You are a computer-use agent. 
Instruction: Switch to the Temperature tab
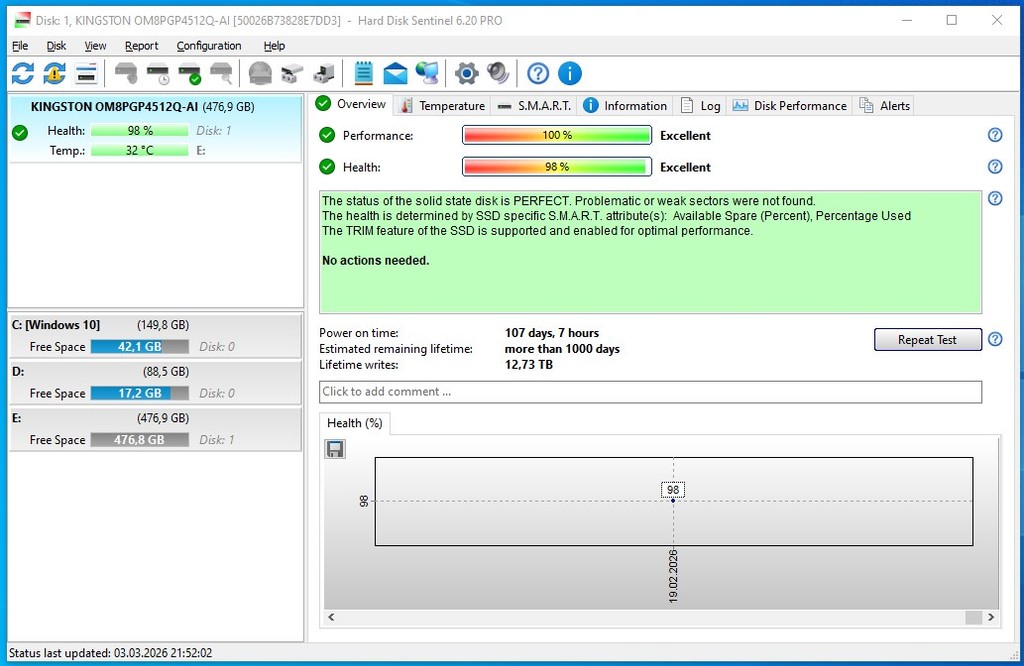441,106
